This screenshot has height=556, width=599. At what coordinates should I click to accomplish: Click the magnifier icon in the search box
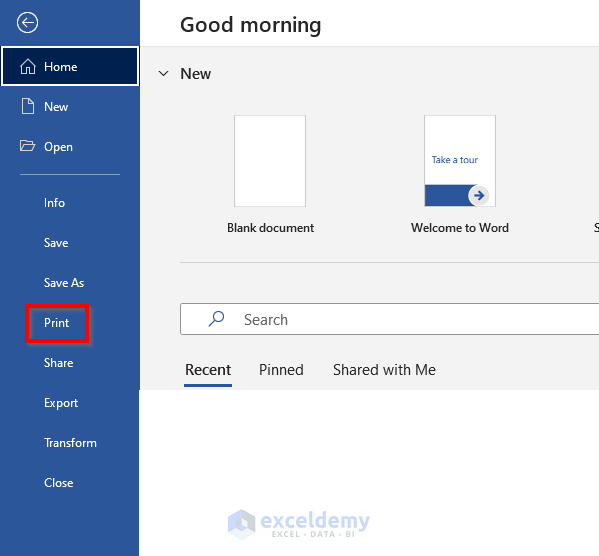tap(216, 319)
